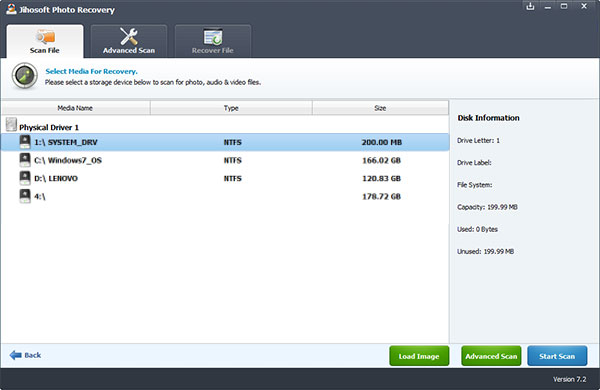Click the drive icon for 4:\
The width and height of the screenshot is (600, 390).
tap(25, 196)
